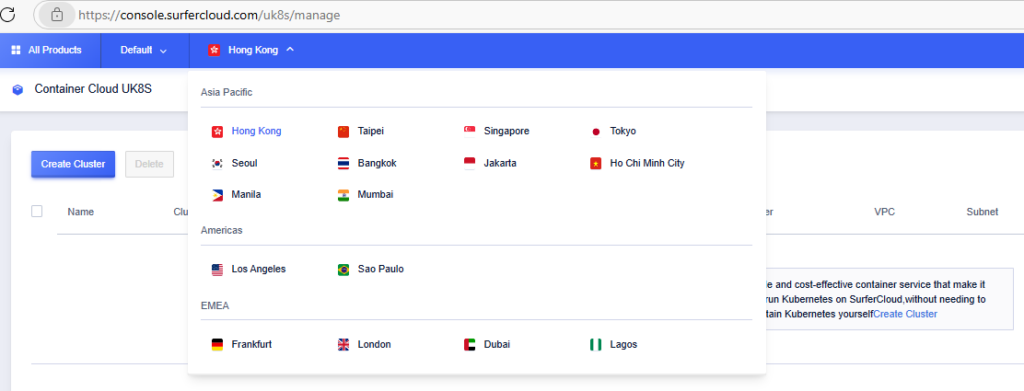1024x391 pixels.
Task: Select Manila in the region menu
Action: click(x=246, y=195)
